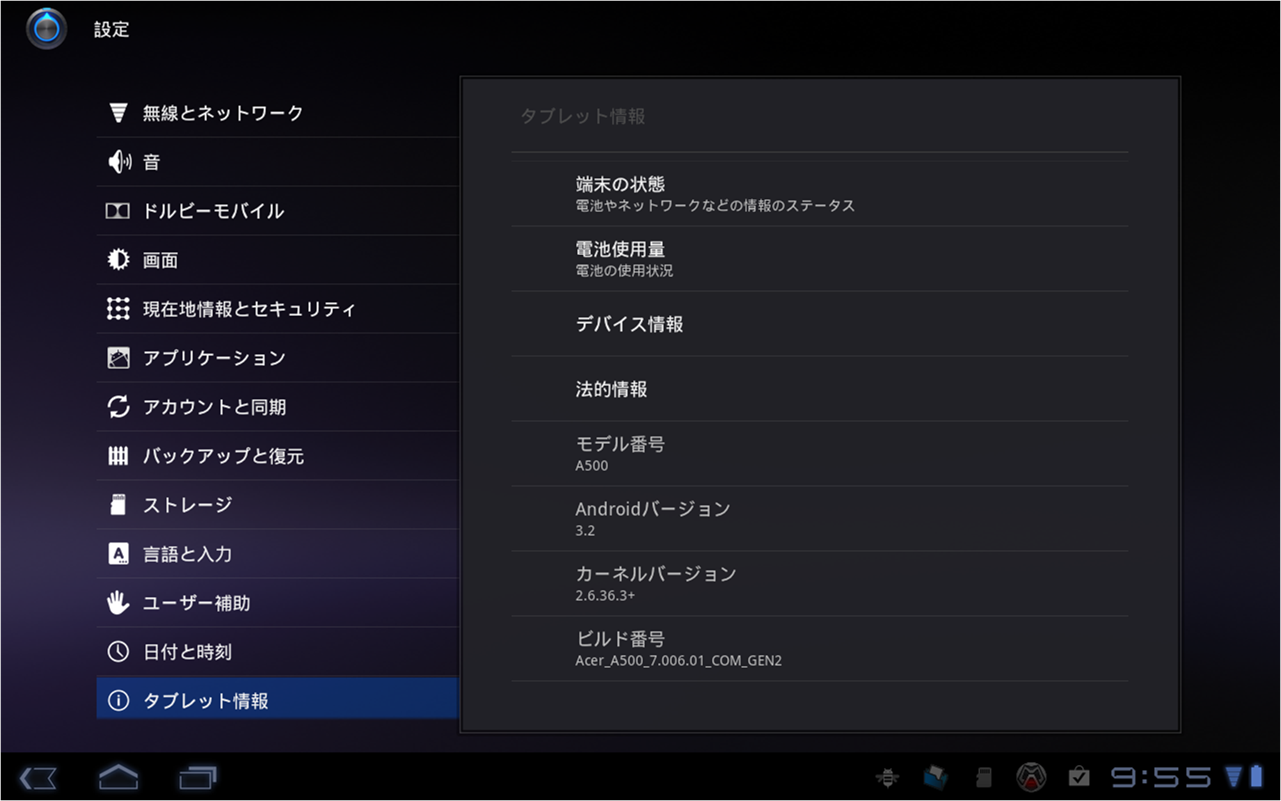1281x801 pixels.
Task: Tap the Wi-Fi signal status icon
Action: point(1232,777)
